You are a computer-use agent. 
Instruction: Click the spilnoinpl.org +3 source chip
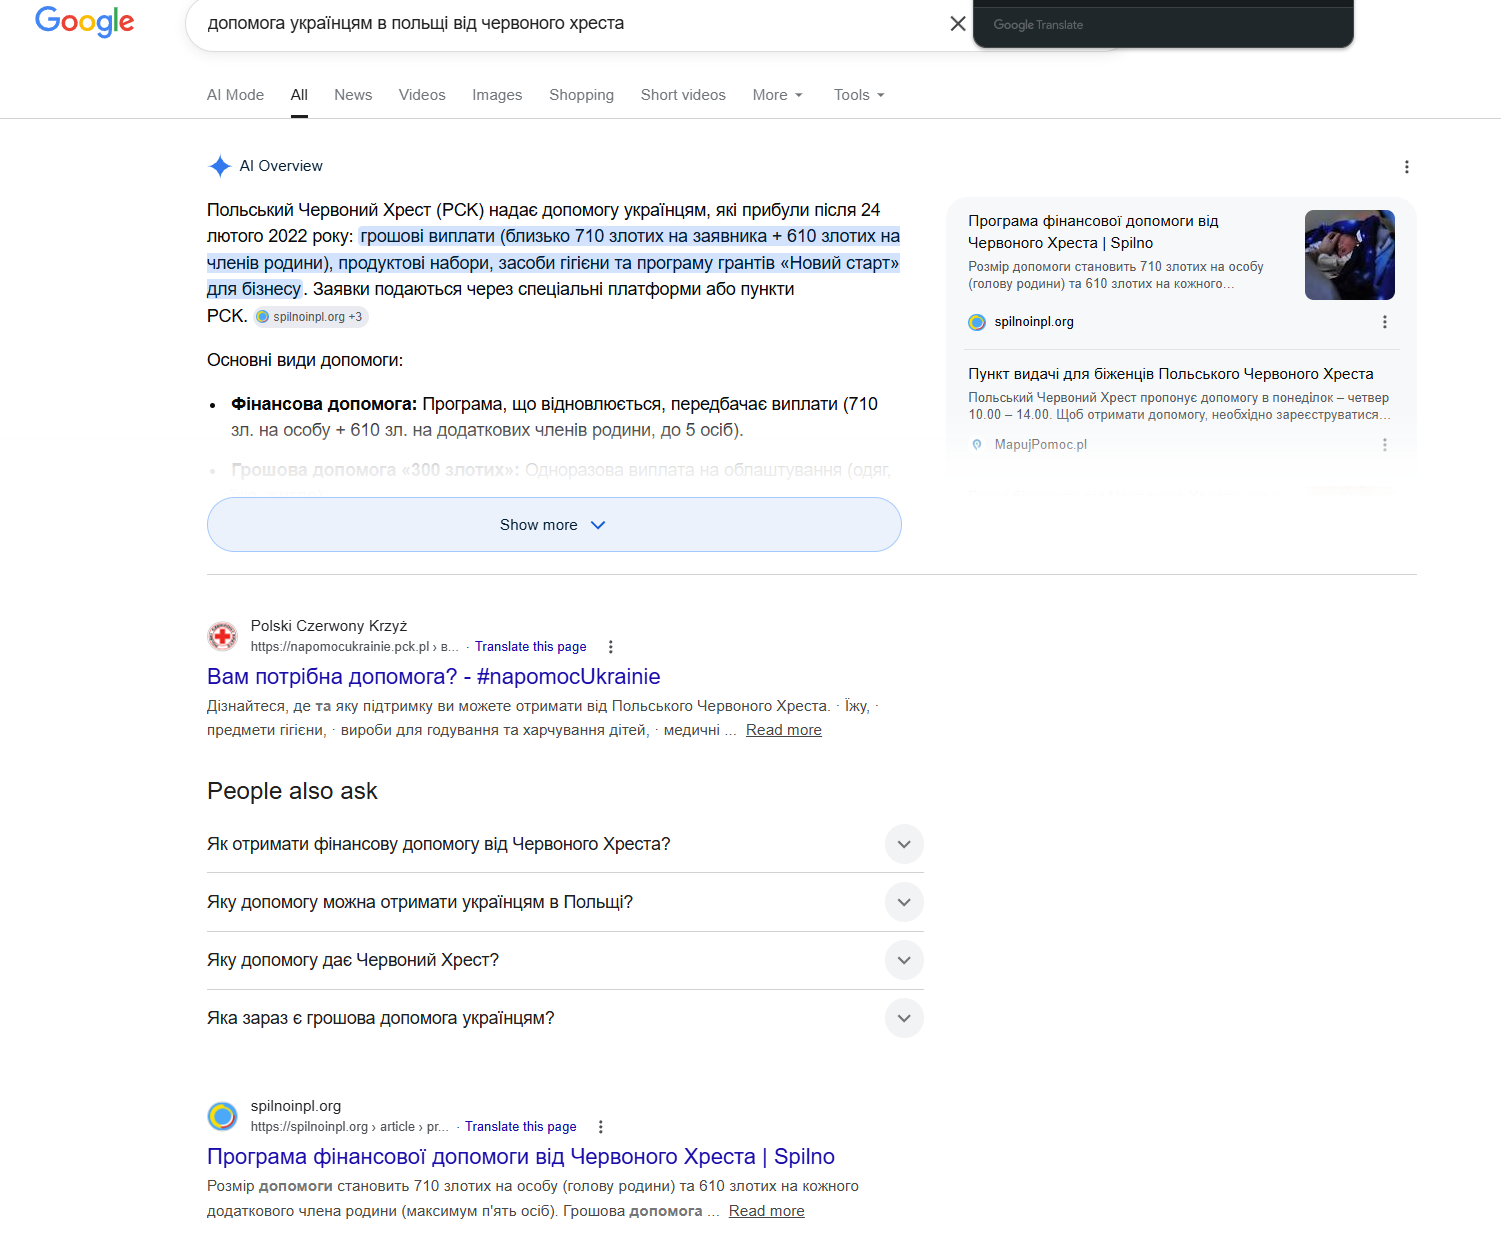click(x=310, y=317)
